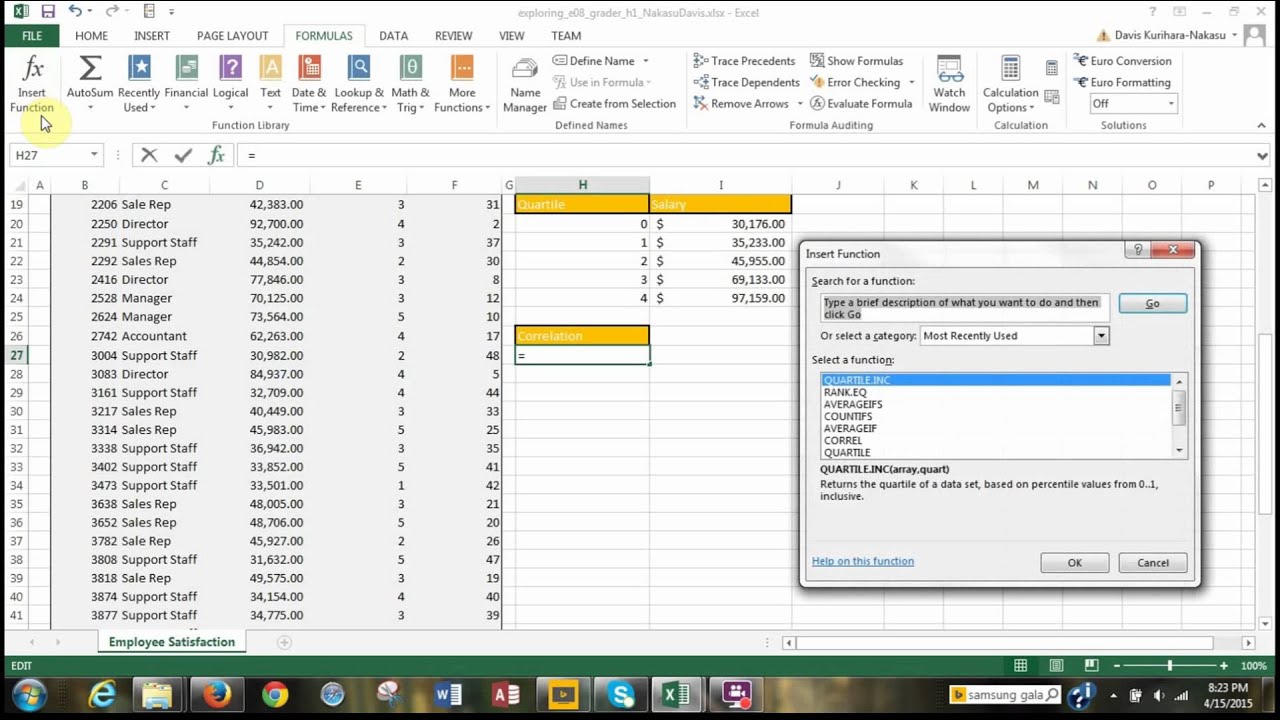The image size is (1280, 720).
Task: Switch to the PAGE LAYOUT tab
Action: coord(233,35)
